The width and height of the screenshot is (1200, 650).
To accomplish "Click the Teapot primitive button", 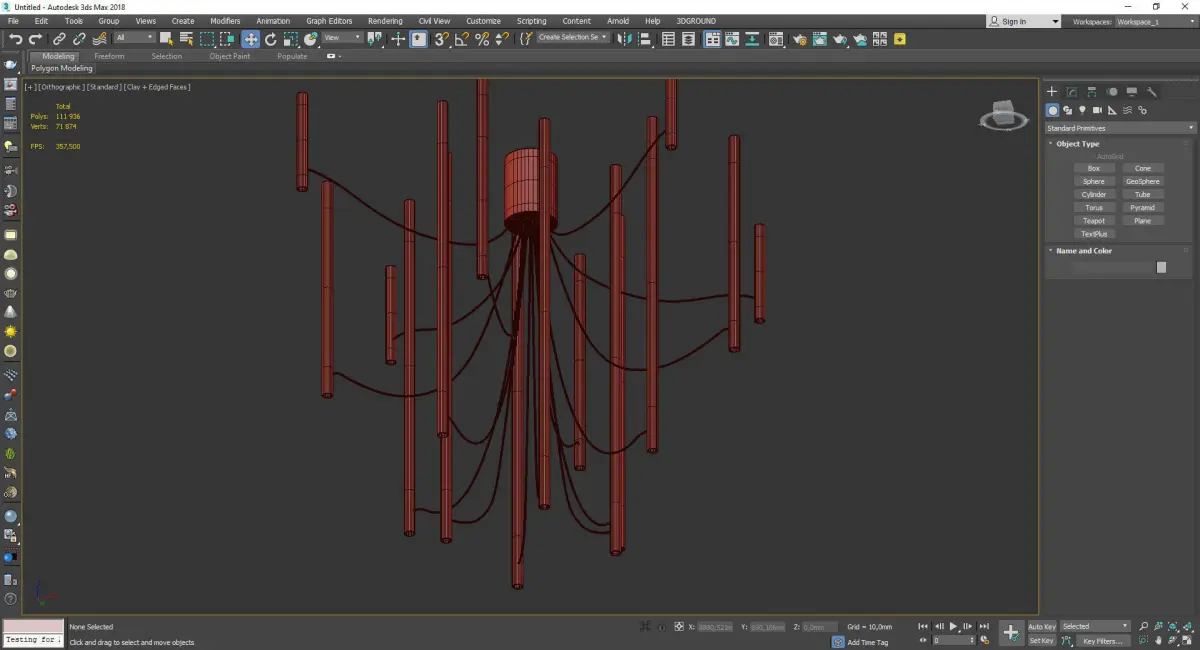I will 1094,221.
